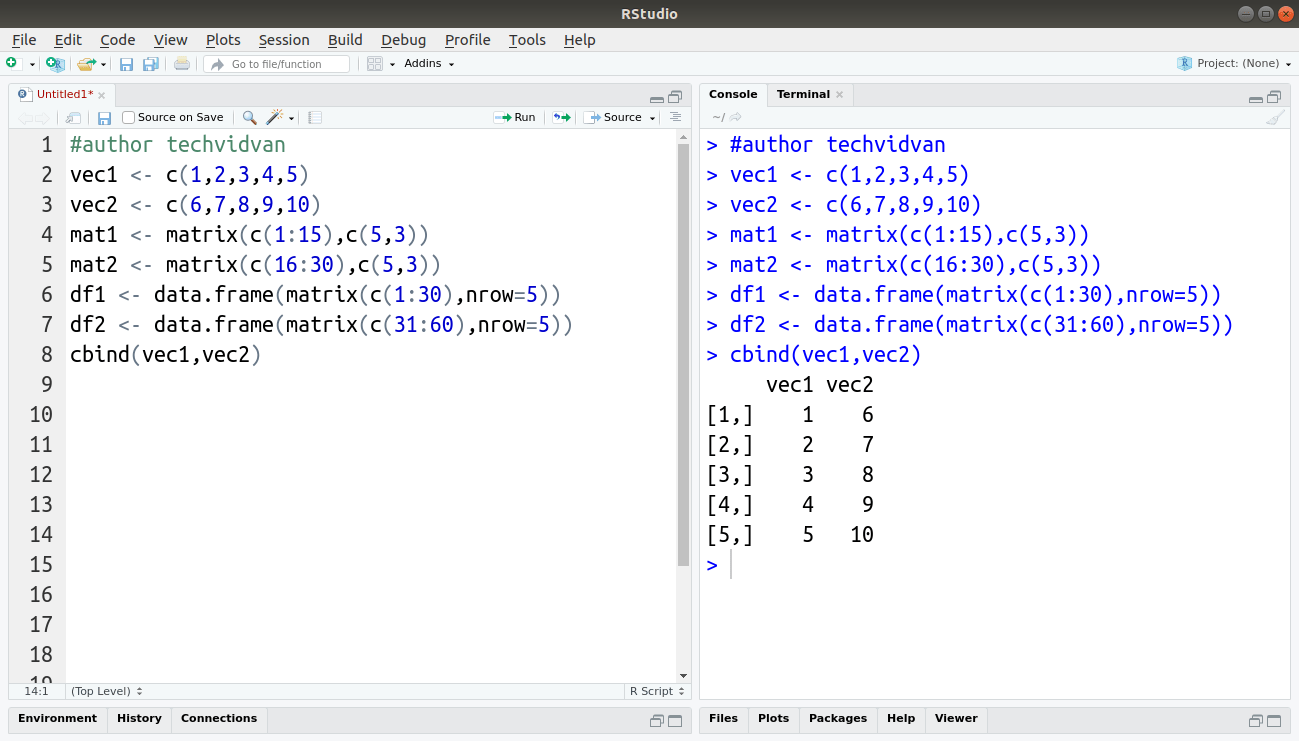The image size is (1299, 741).
Task: Switch to the Console tab
Action: (x=733, y=95)
